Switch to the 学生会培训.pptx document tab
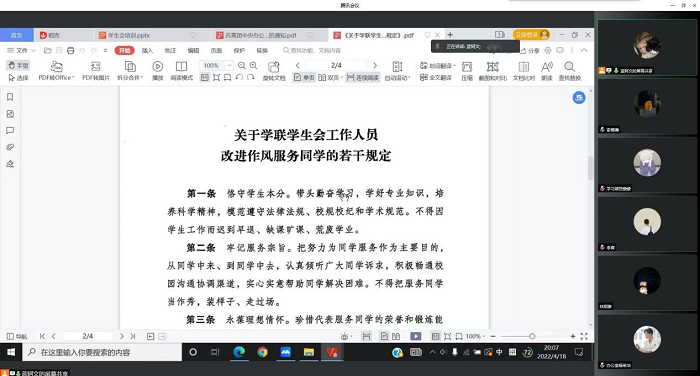 tap(147, 35)
